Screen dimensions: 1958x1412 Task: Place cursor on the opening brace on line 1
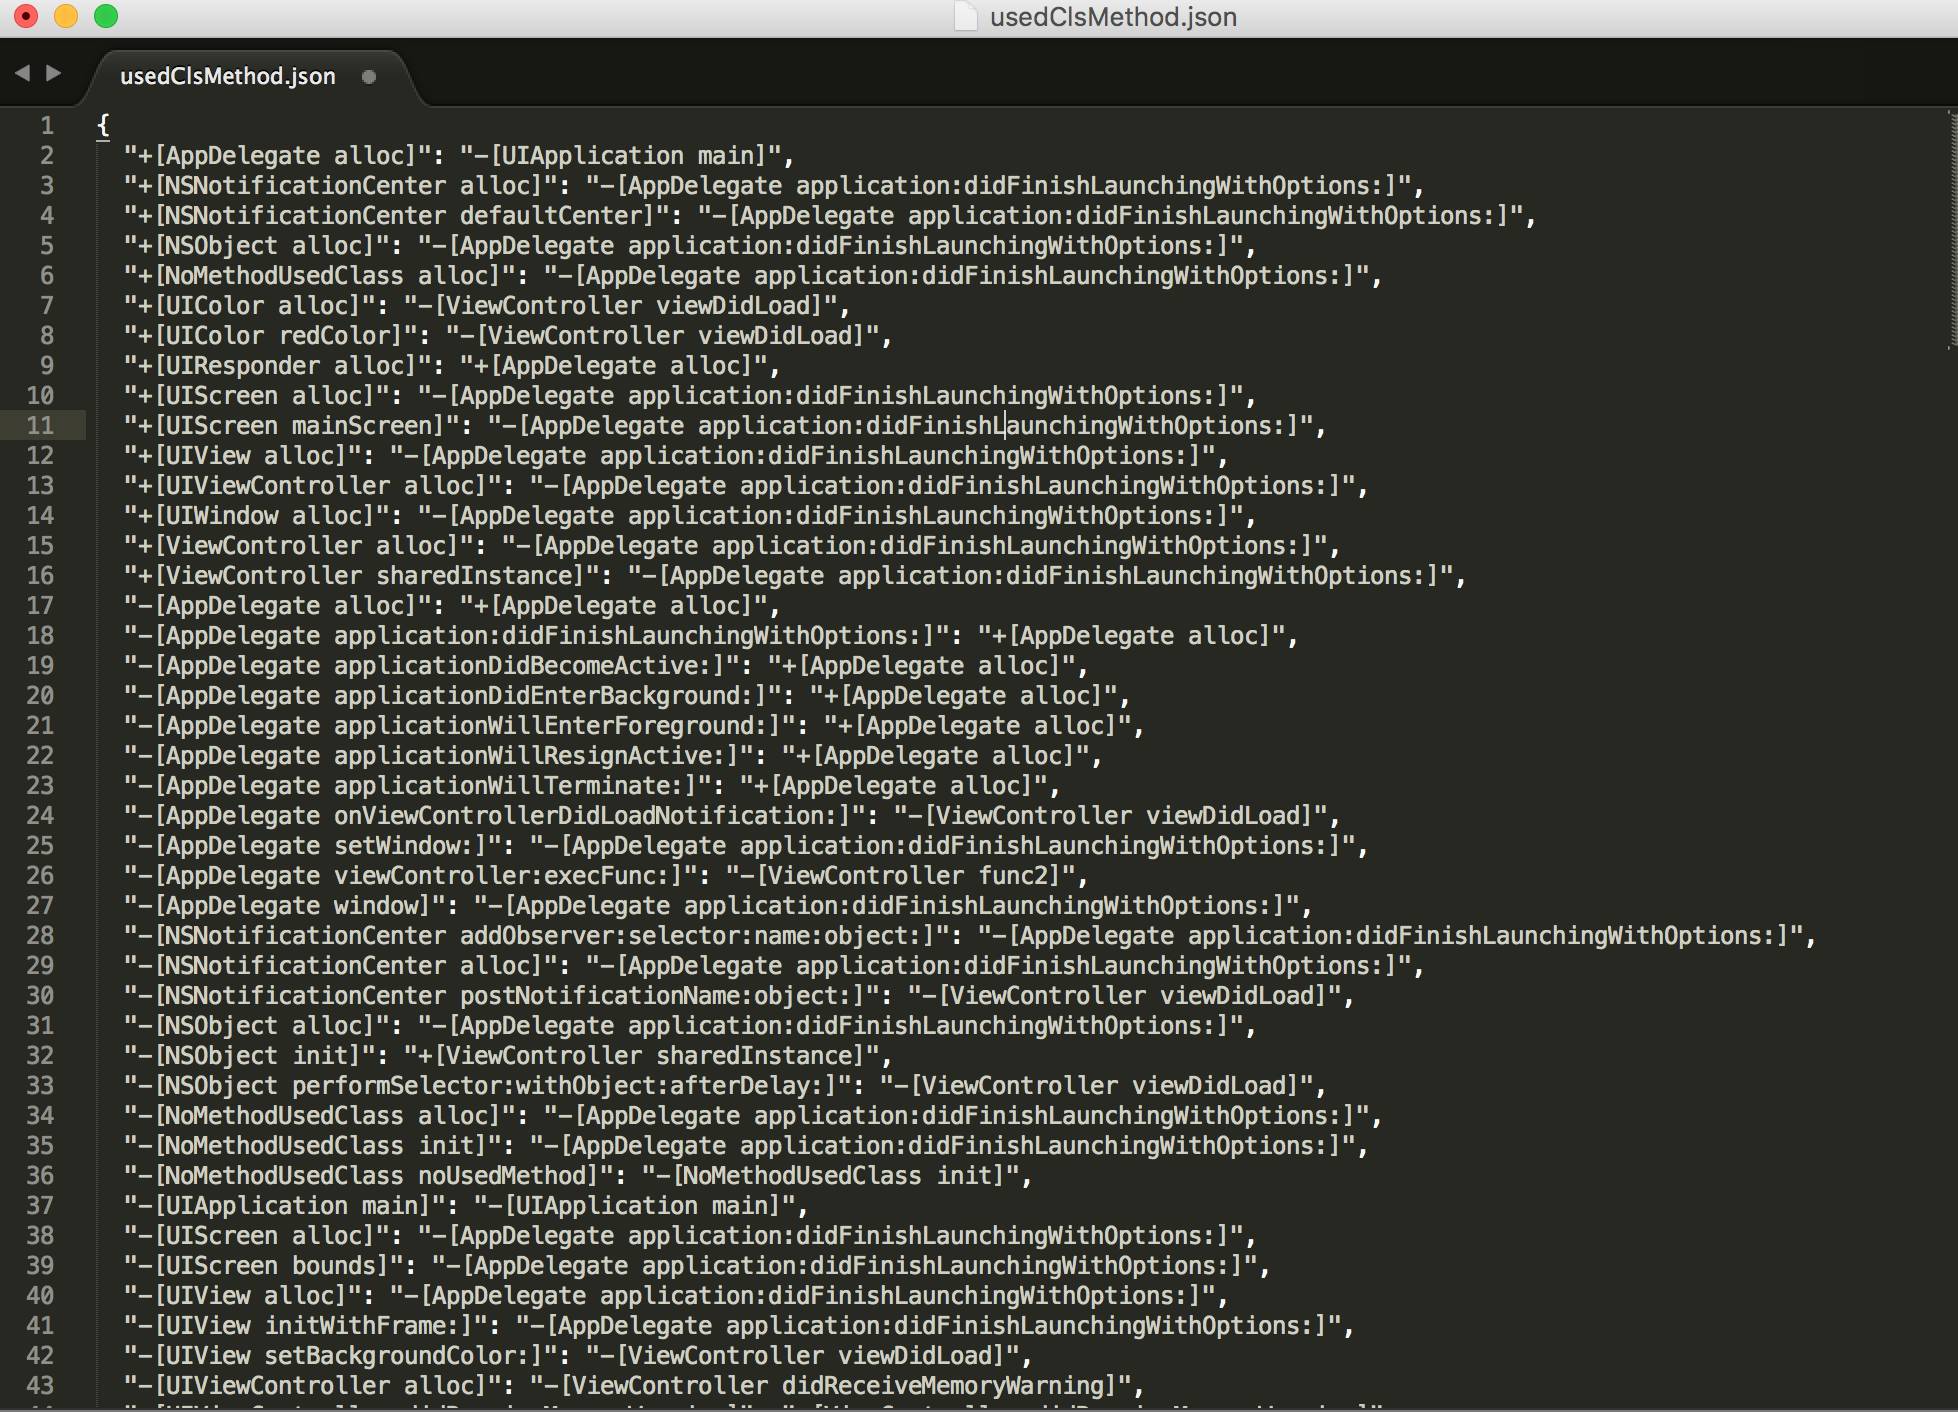[103, 126]
